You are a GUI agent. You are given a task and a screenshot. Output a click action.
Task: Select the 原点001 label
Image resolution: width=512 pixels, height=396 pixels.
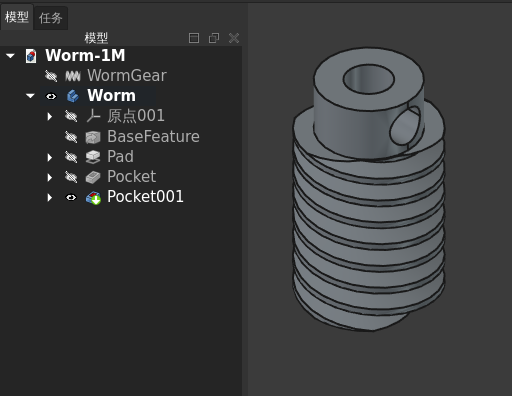(x=136, y=116)
